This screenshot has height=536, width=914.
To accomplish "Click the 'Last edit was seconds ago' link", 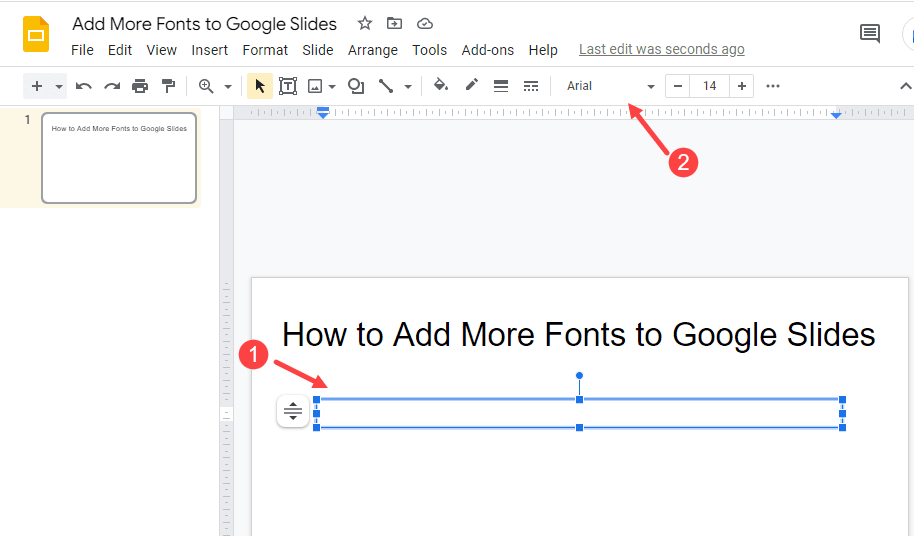I will click(x=662, y=50).
